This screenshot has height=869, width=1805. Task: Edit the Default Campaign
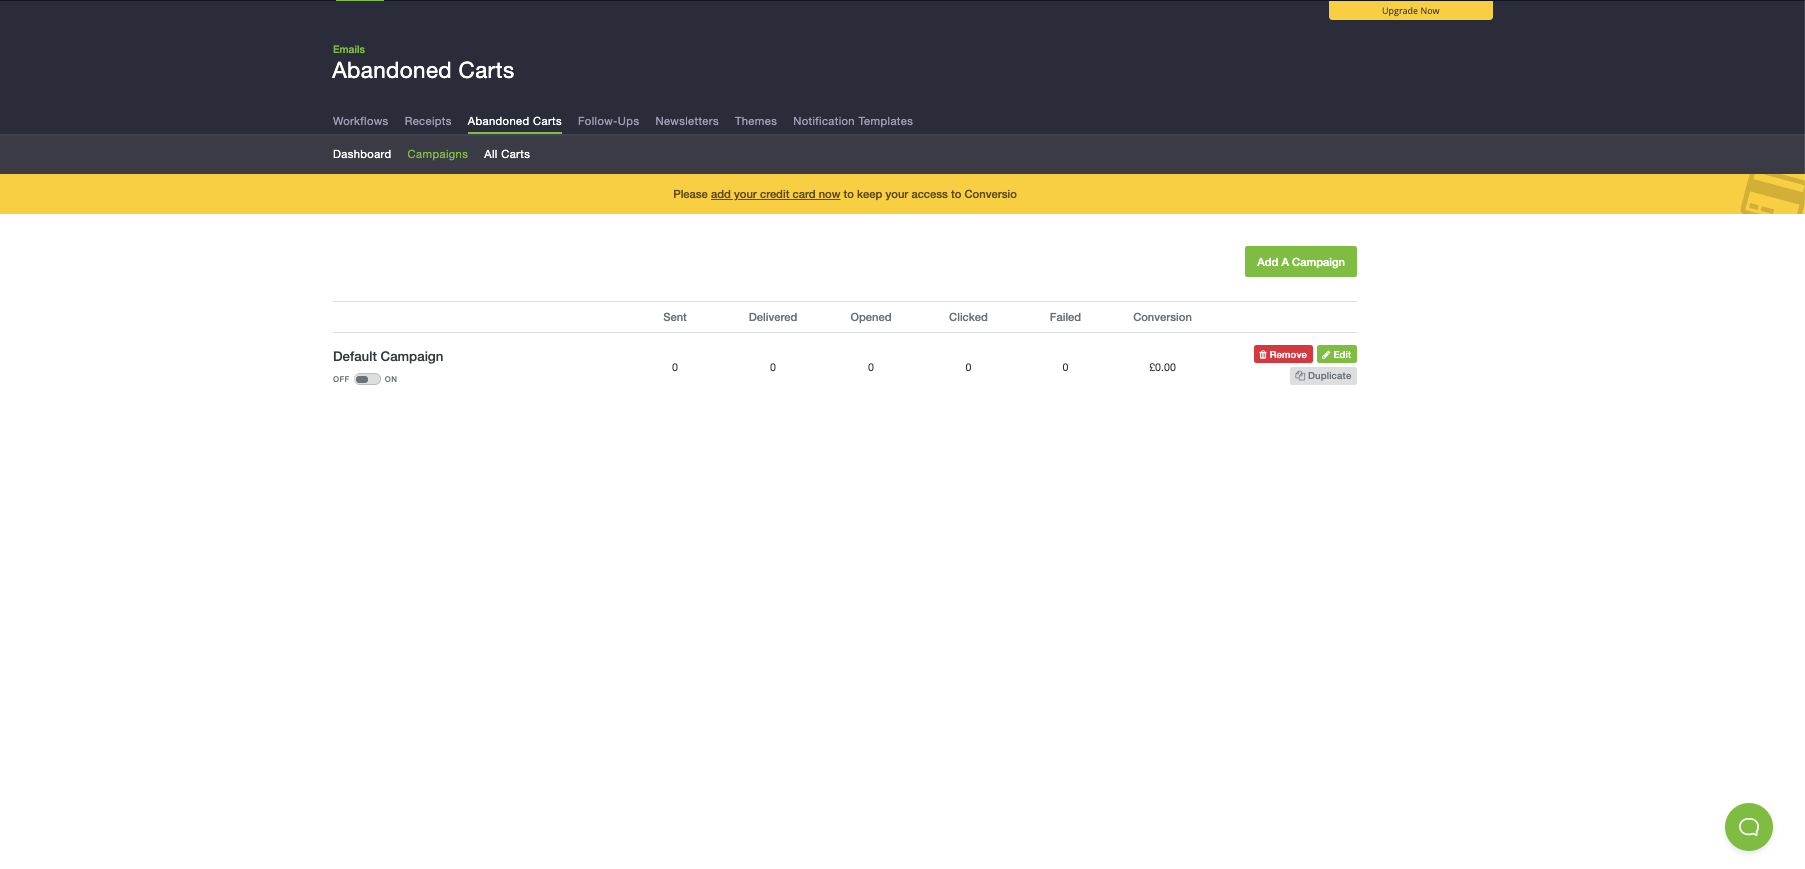tap(1336, 354)
